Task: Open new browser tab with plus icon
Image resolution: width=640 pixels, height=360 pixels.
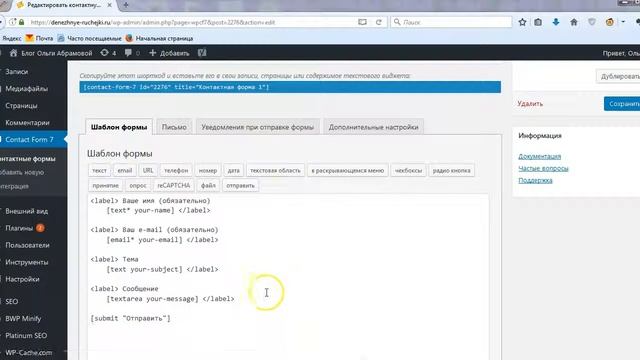Action: click(126, 5)
